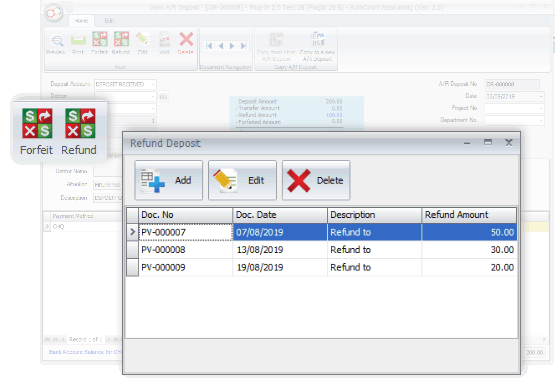Close the Refund Deposit dialog

tap(509, 142)
